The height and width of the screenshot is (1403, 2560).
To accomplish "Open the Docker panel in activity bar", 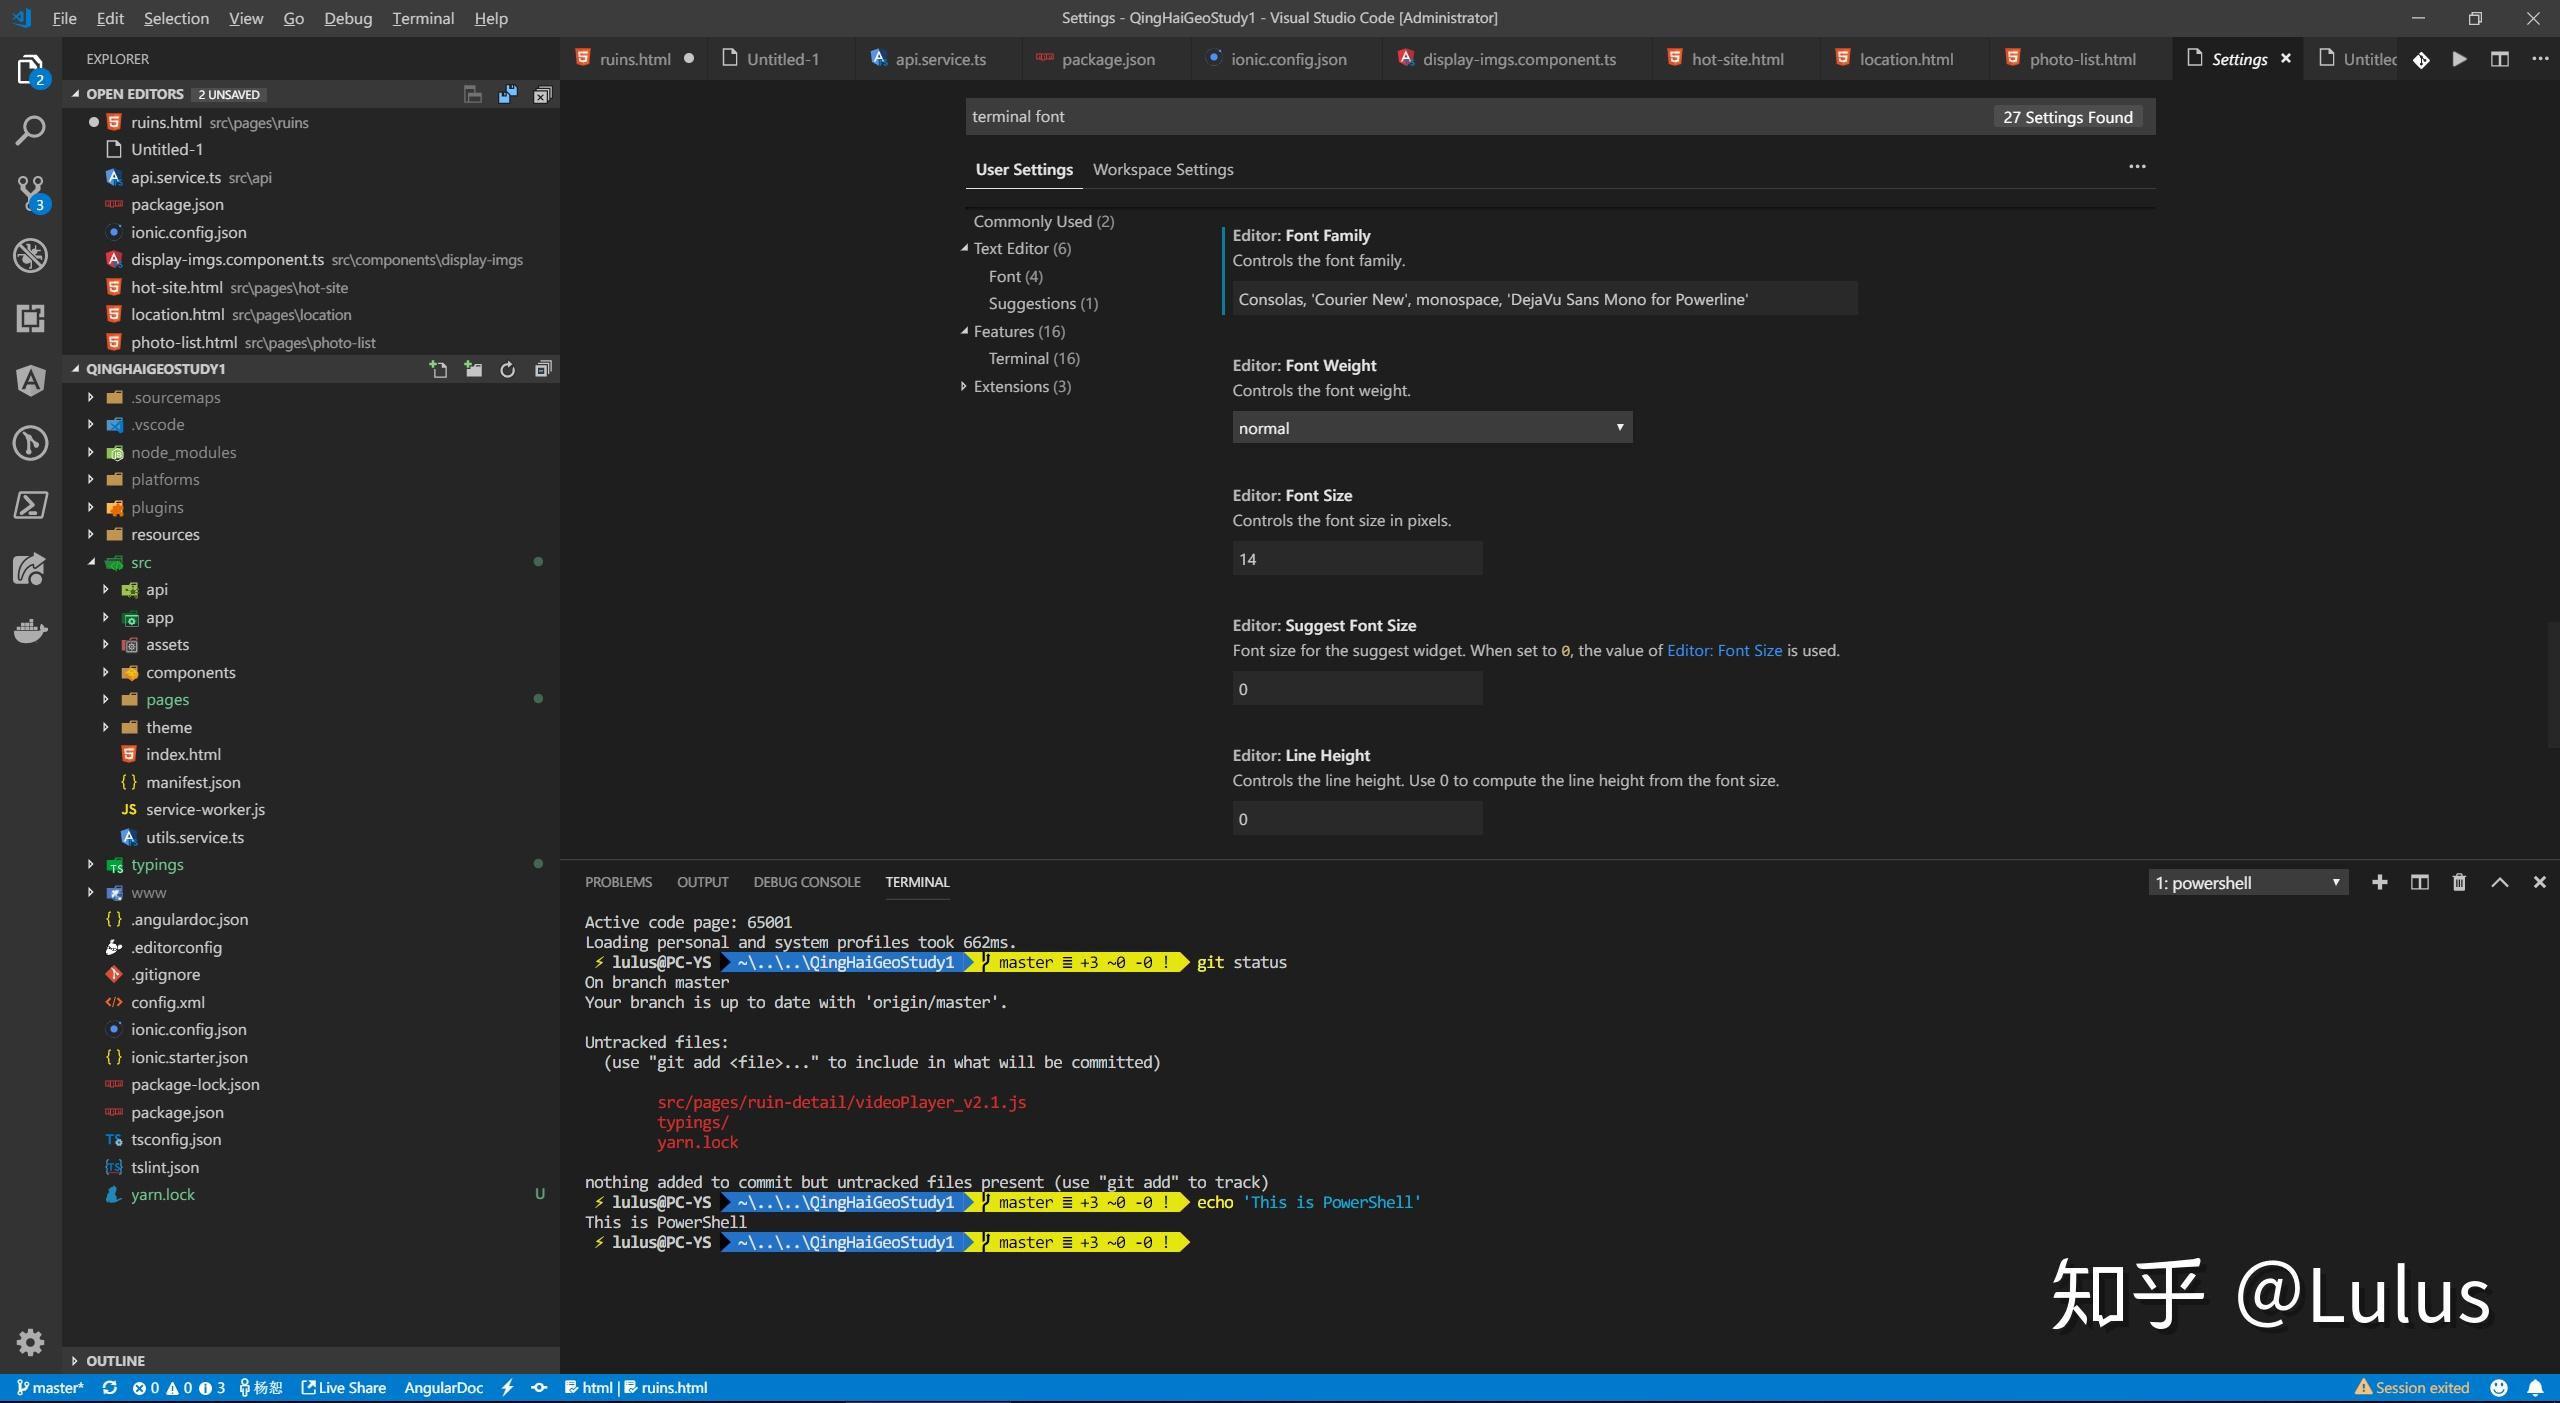I will tap(30, 630).
